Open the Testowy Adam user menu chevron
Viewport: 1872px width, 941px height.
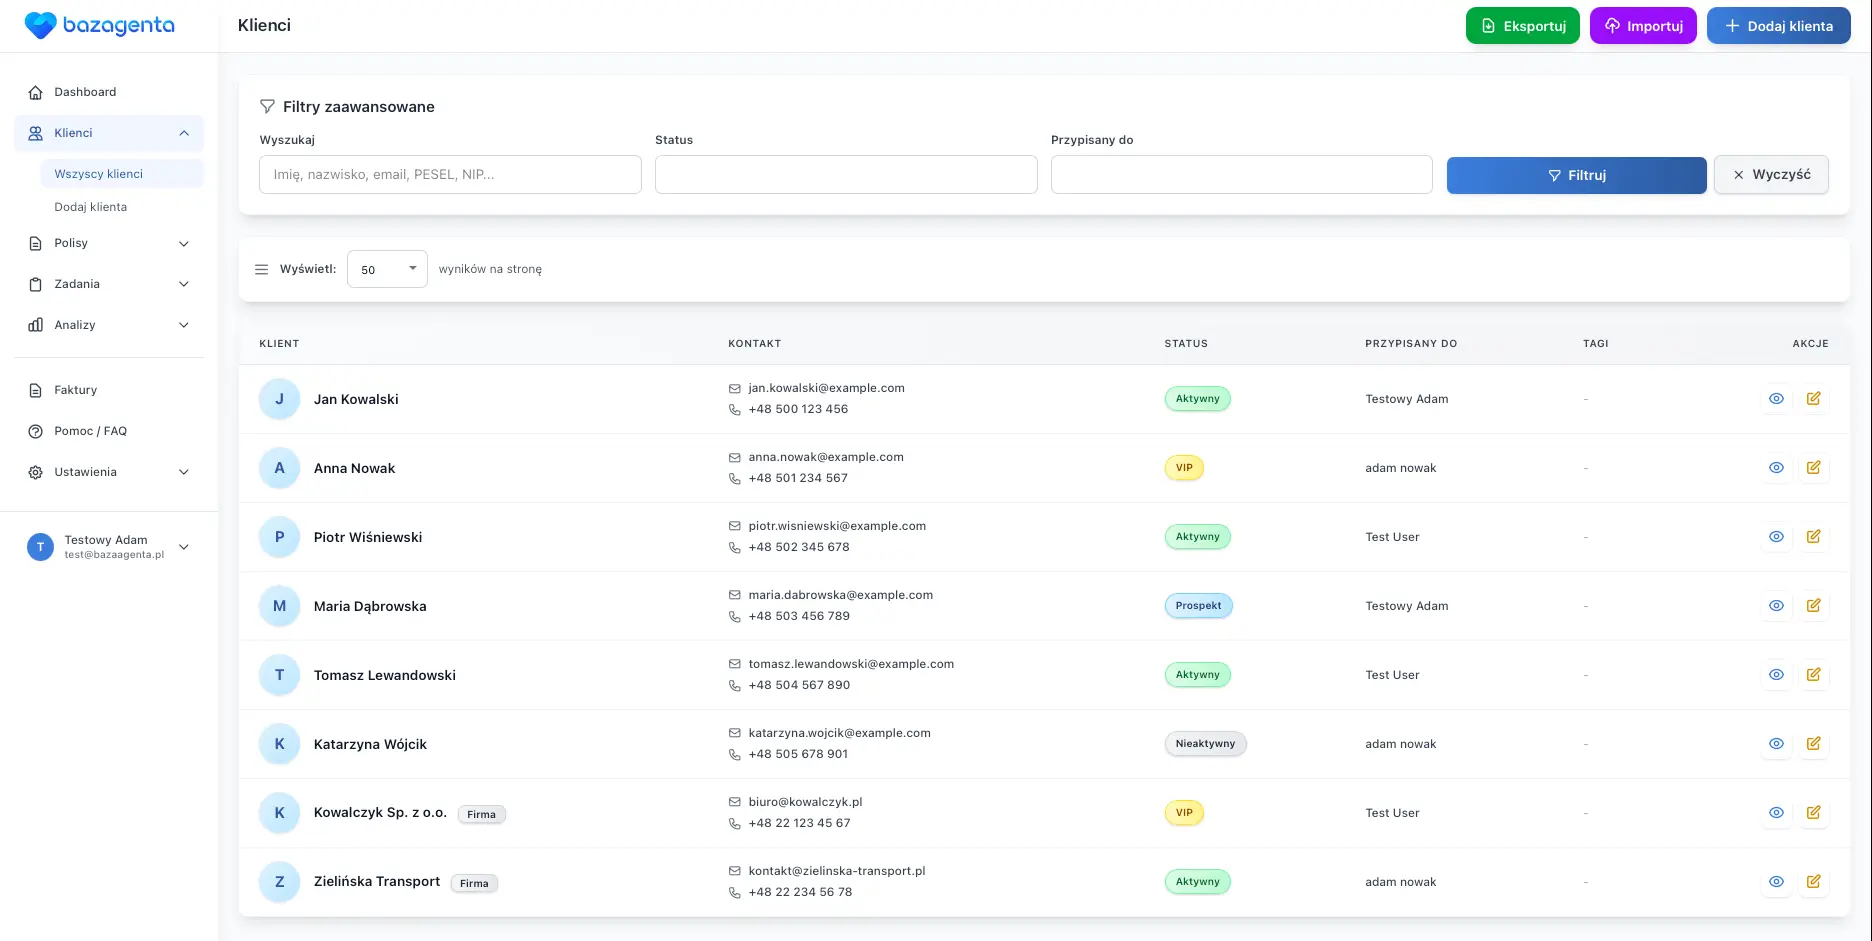tap(184, 547)
